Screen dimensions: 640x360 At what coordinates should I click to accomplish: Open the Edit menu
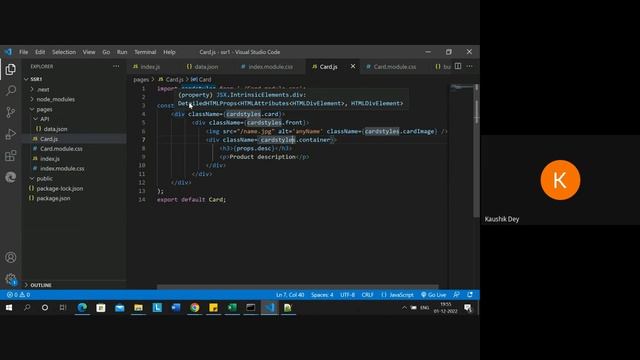coord(40,52)
